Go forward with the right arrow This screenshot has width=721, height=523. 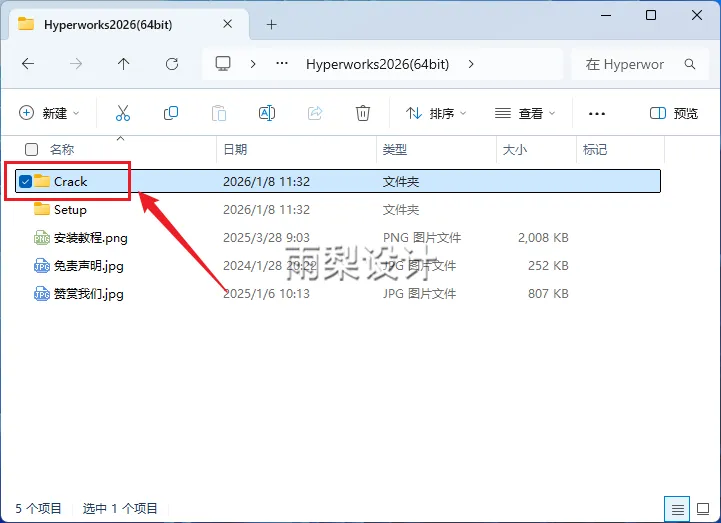tap(76, 64)
